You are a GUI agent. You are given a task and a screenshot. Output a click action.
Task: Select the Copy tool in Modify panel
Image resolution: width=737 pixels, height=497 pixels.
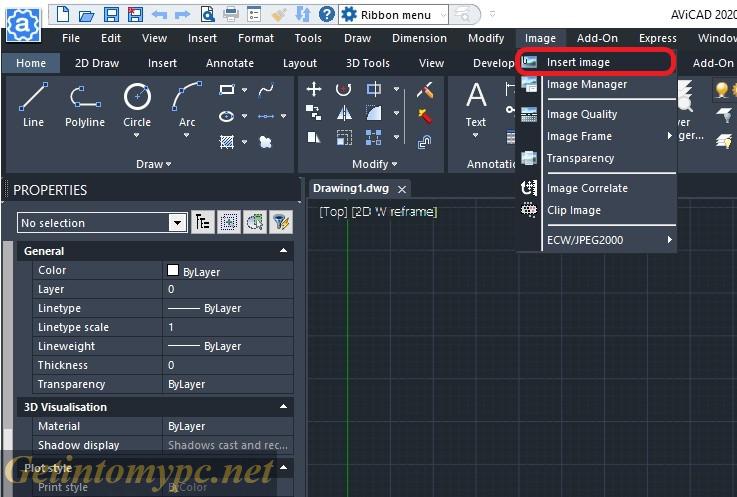(x=314, y=113)
